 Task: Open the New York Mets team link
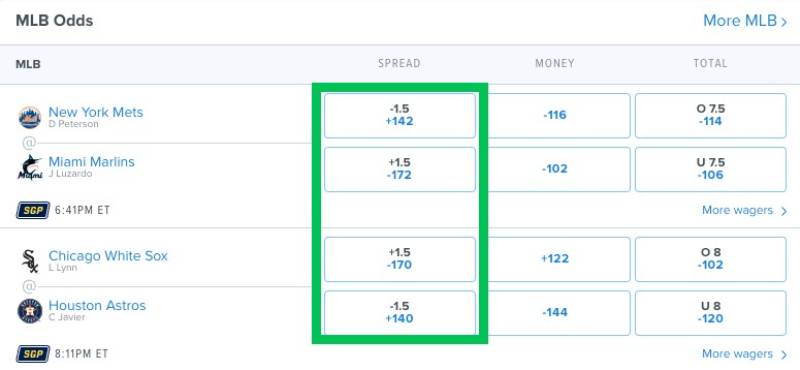[x=95, y=112]
